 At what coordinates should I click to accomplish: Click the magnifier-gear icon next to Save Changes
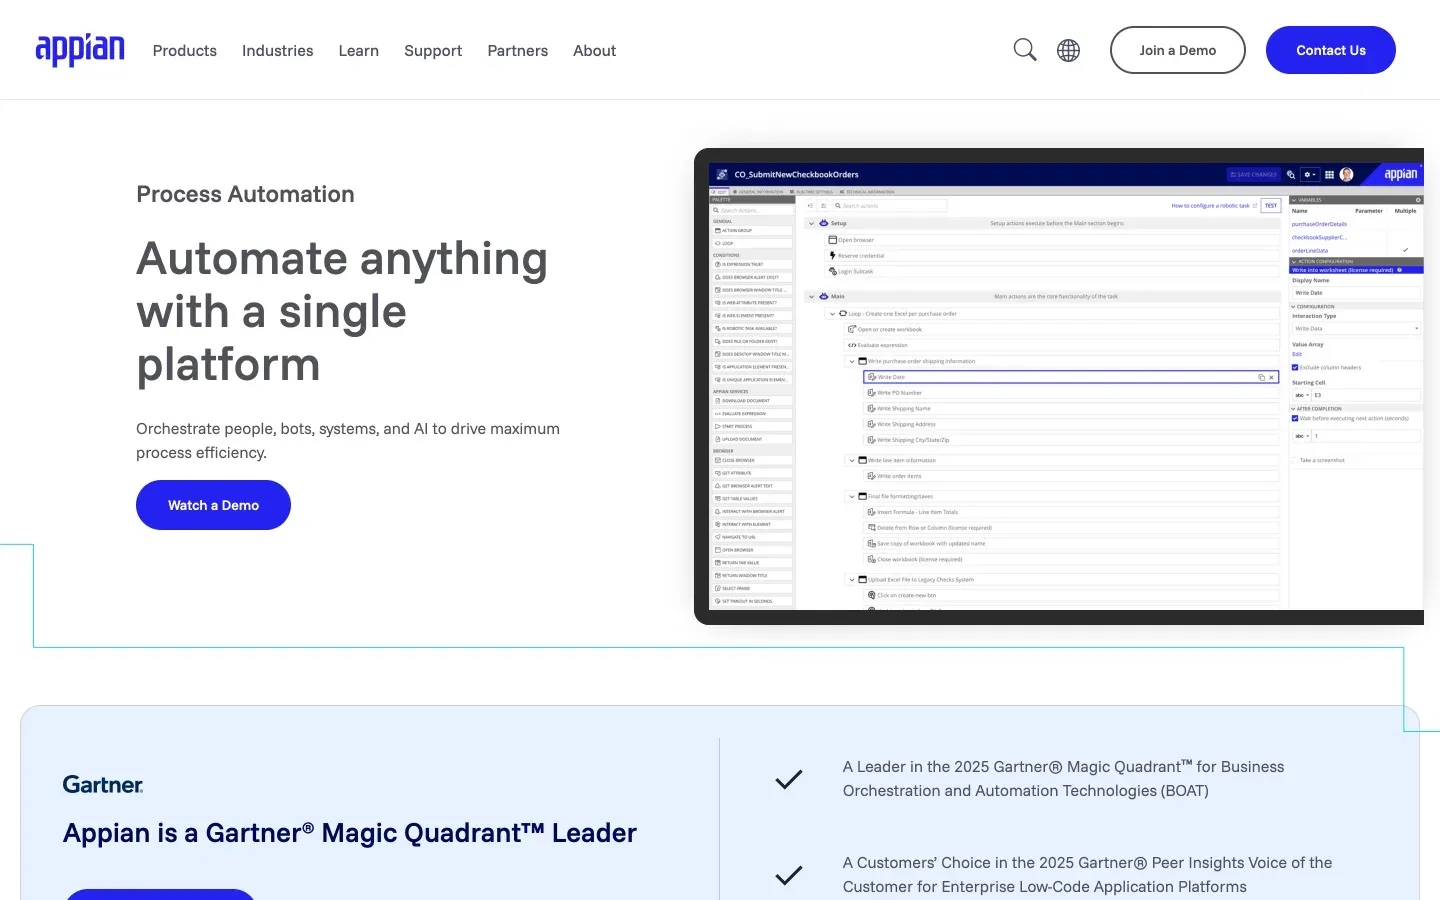click(1291, 174)
